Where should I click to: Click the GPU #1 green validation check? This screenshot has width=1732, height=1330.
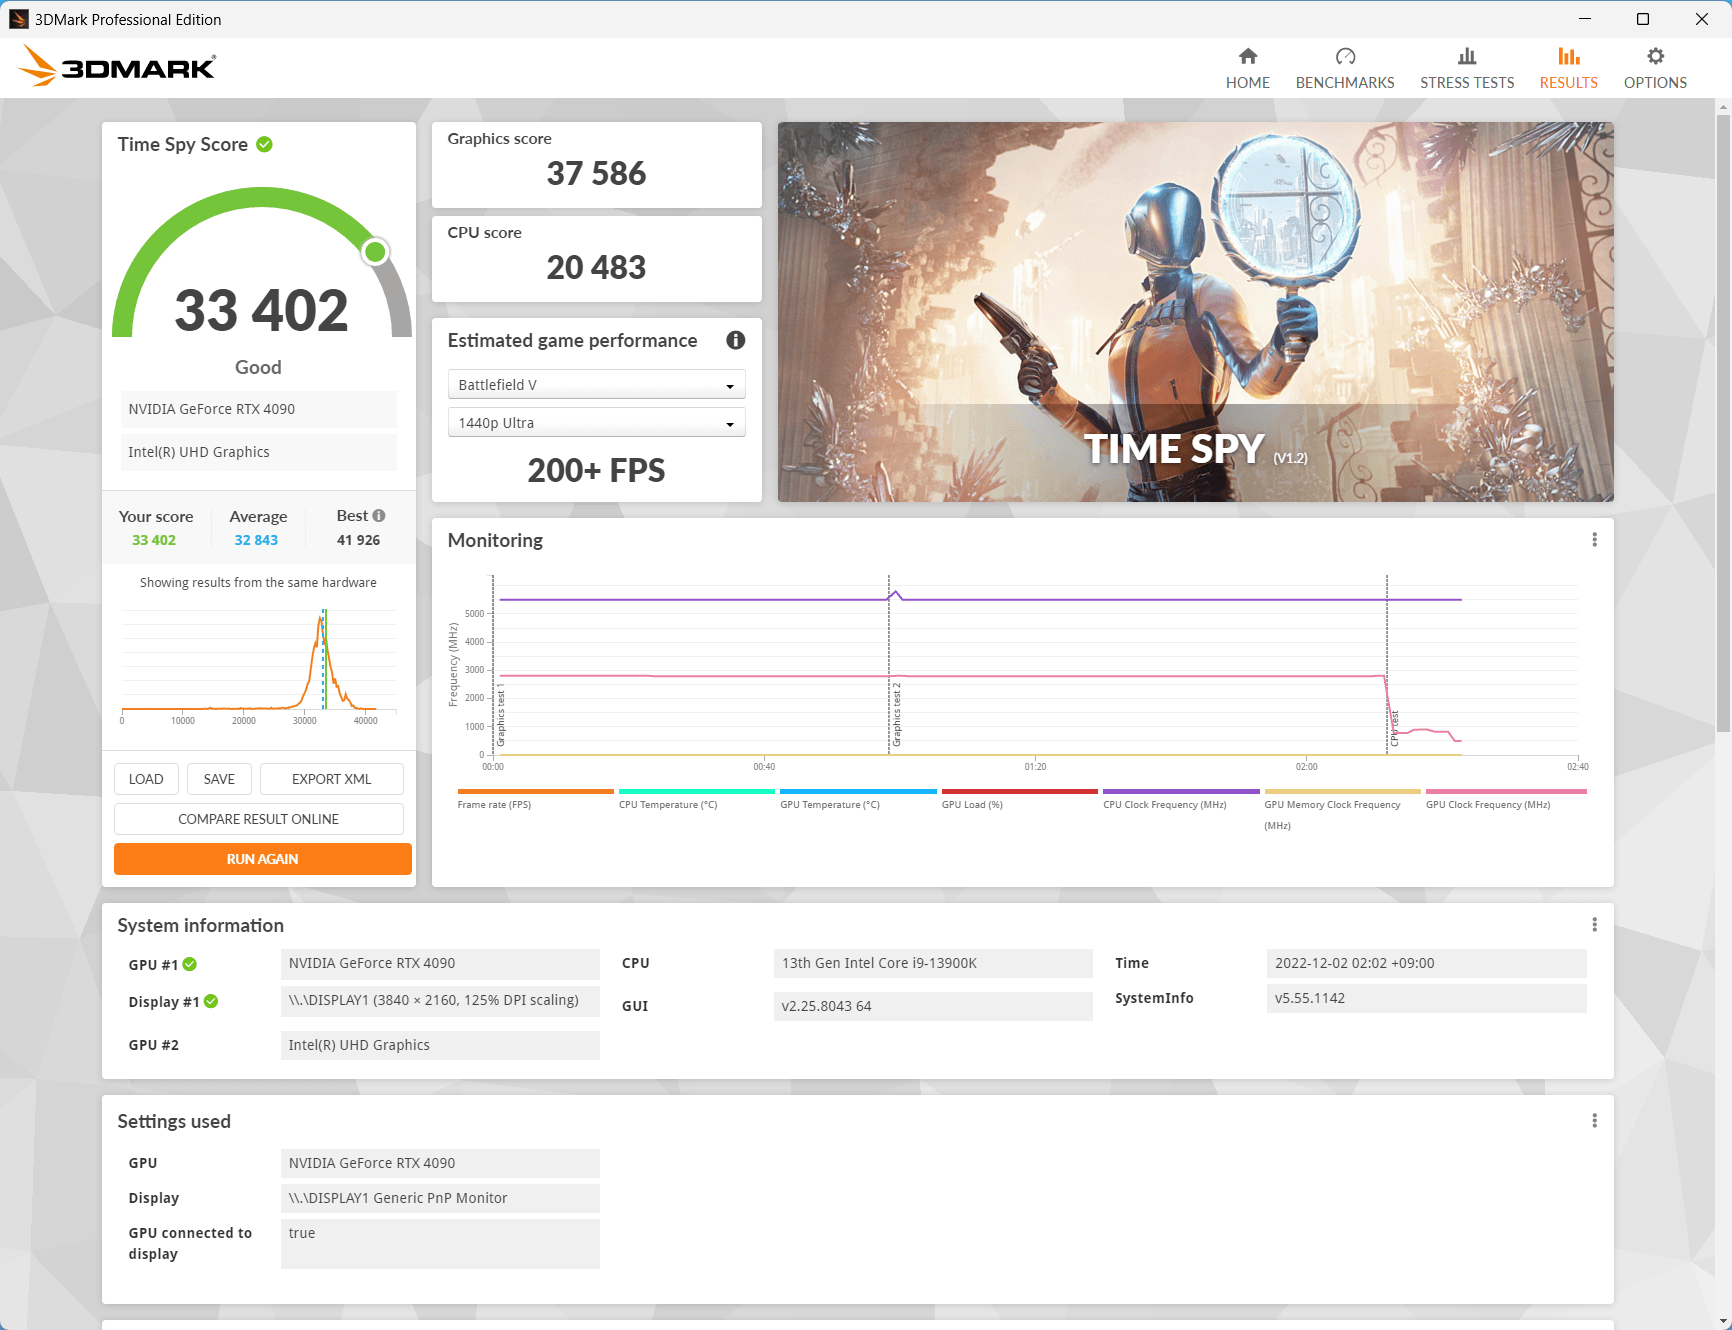tap(190, 964)
